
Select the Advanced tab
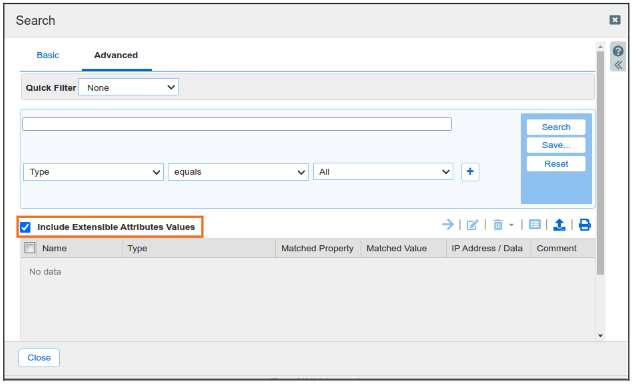[x=116, y=55]
